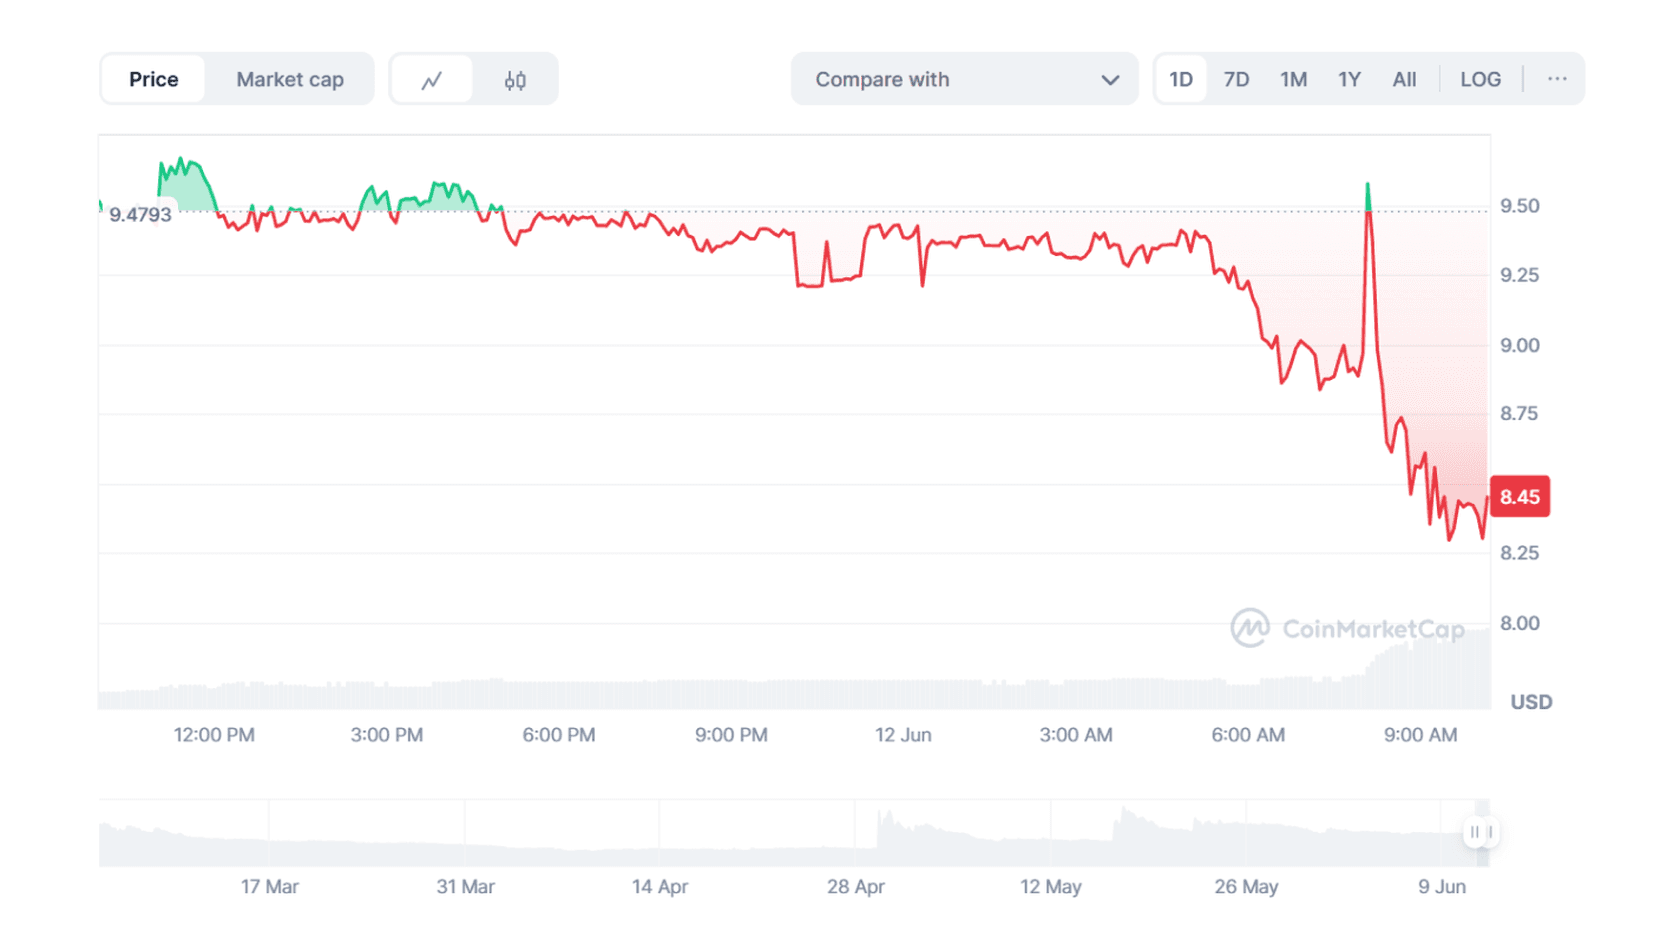
Task: Click 9 Jun on the overview timeline
Action: pos(1442,887)
